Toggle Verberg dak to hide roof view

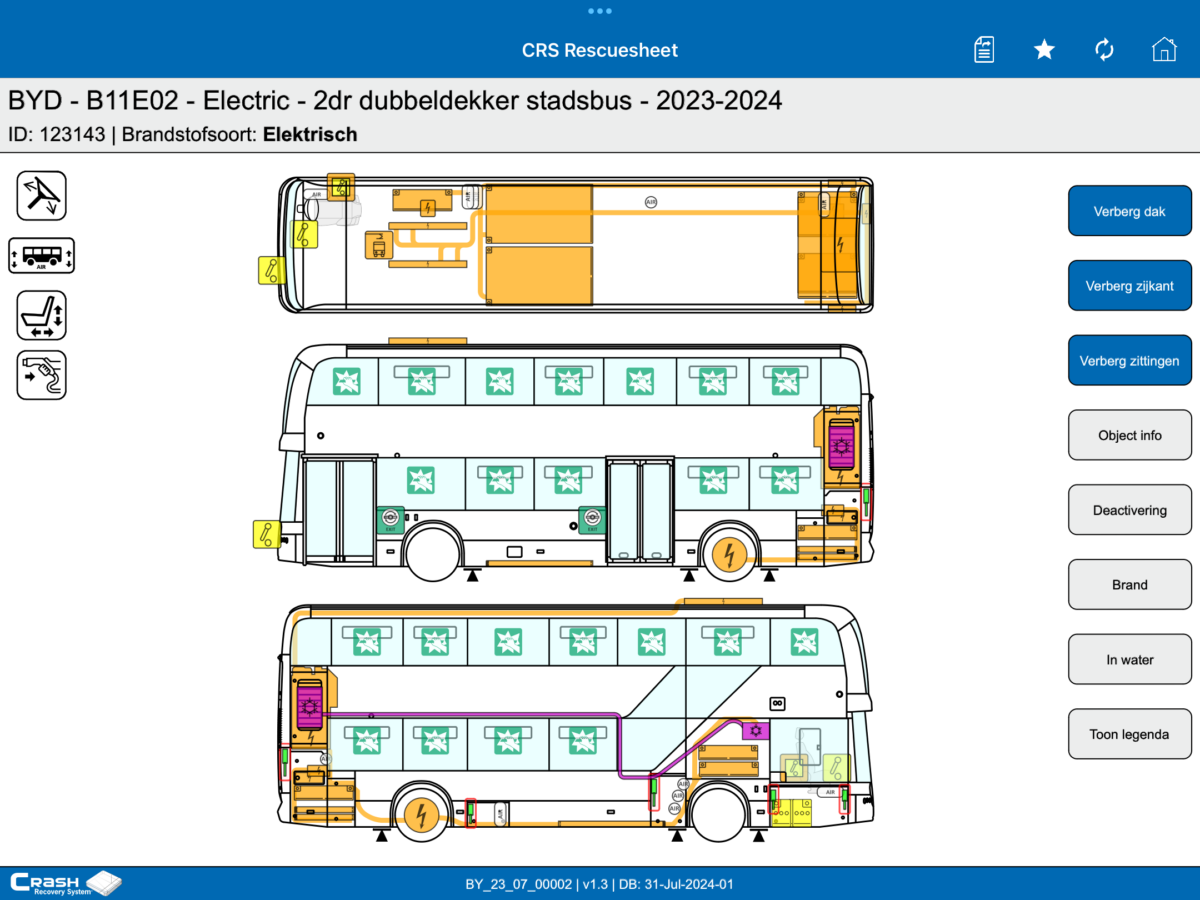click(x=1130, y=211)
